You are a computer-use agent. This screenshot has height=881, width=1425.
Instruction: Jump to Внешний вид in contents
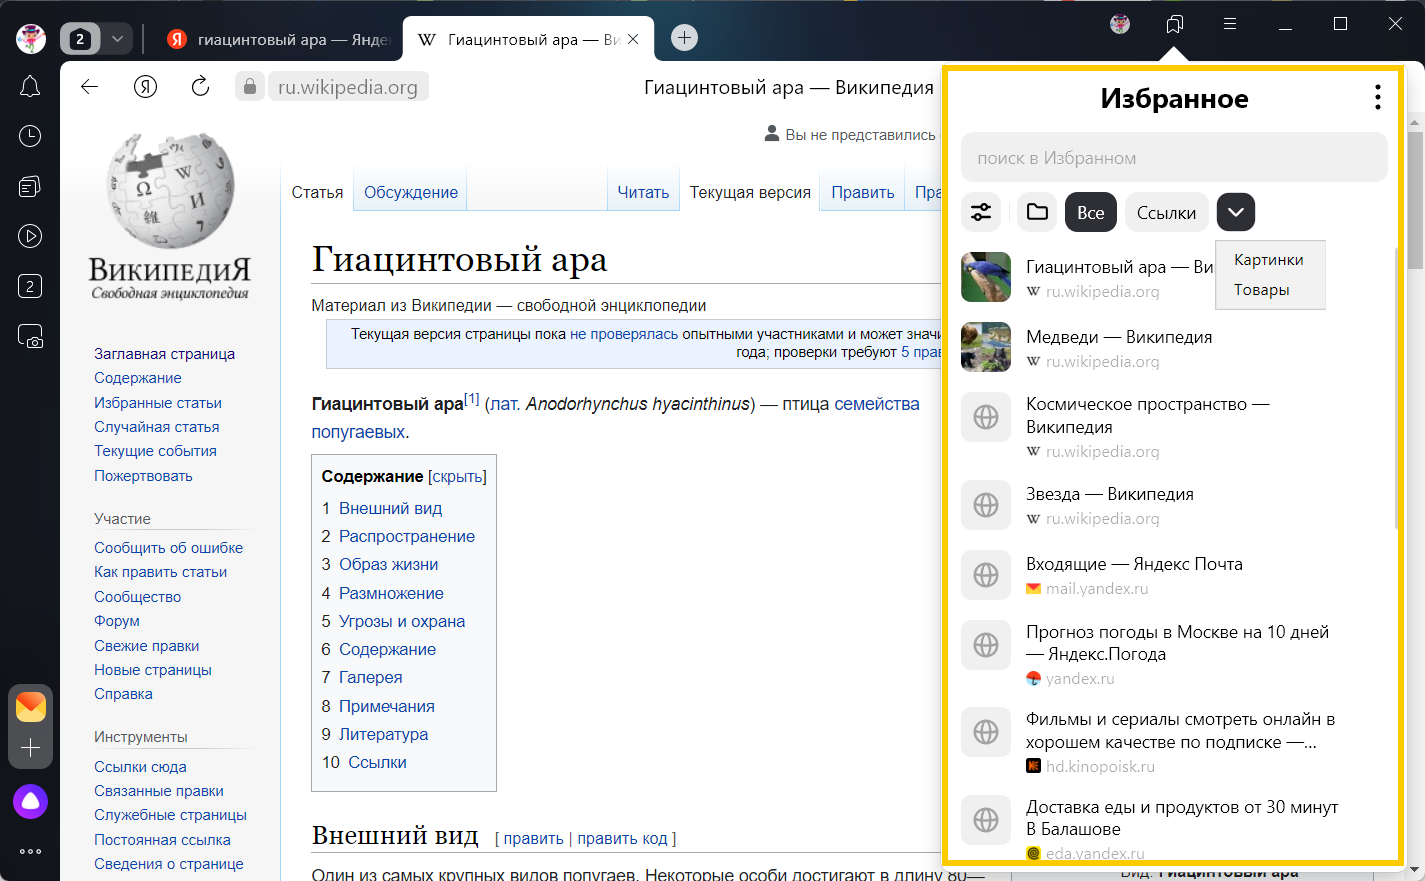click(x=390, y=508)
